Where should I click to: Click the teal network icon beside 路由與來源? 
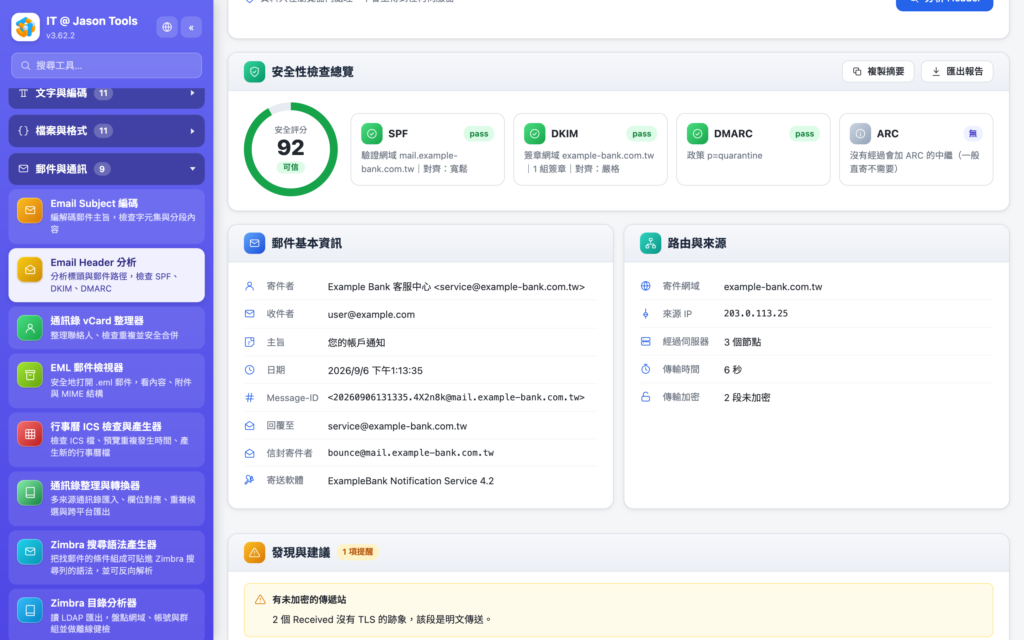point(650,243)
